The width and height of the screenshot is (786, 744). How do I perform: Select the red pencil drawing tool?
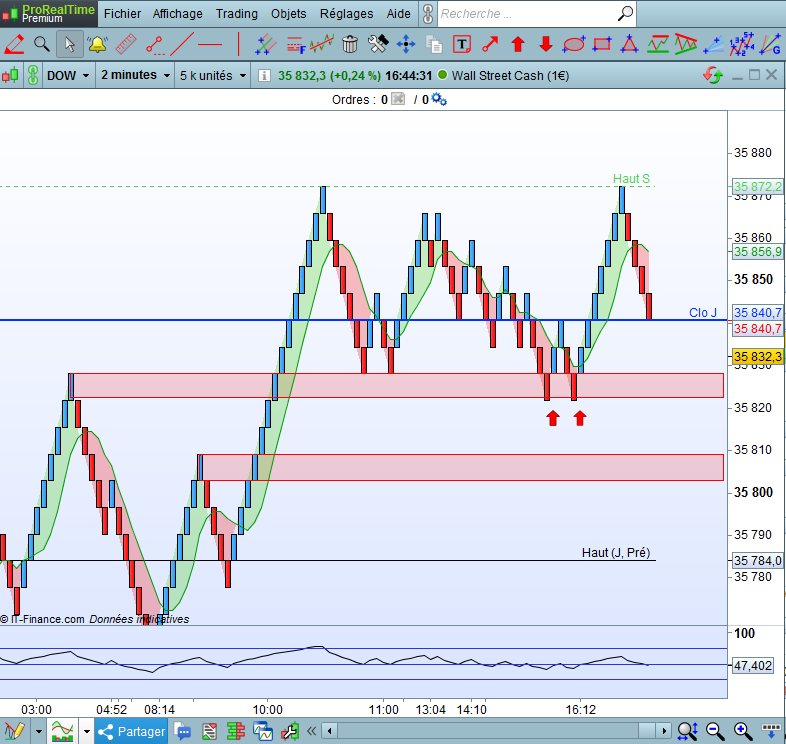coord(14,44)
